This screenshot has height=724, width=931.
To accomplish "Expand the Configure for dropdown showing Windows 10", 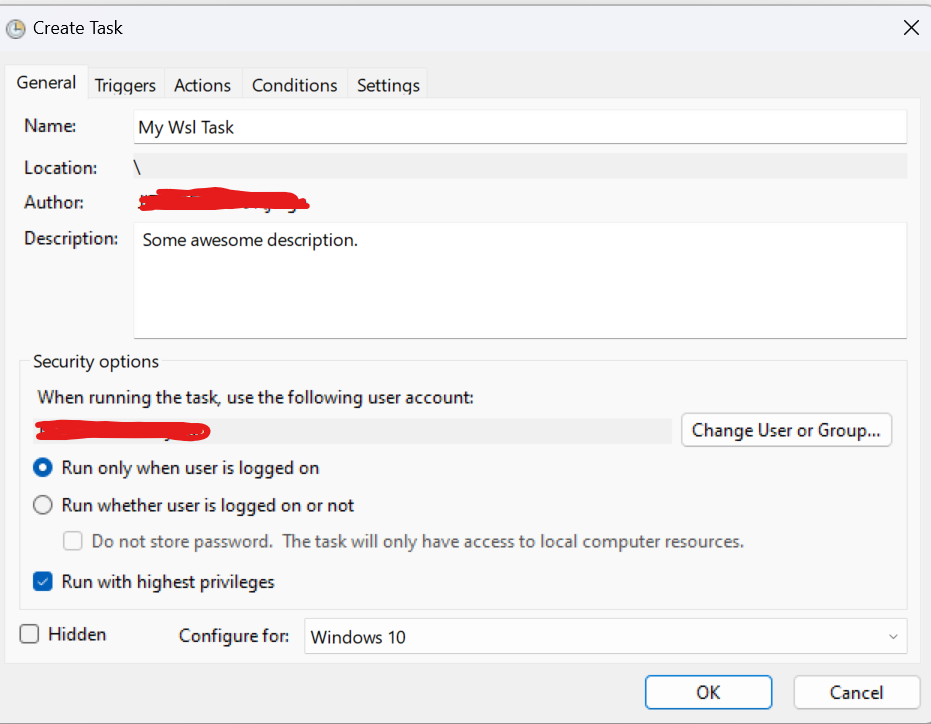I will coord(605,637).
